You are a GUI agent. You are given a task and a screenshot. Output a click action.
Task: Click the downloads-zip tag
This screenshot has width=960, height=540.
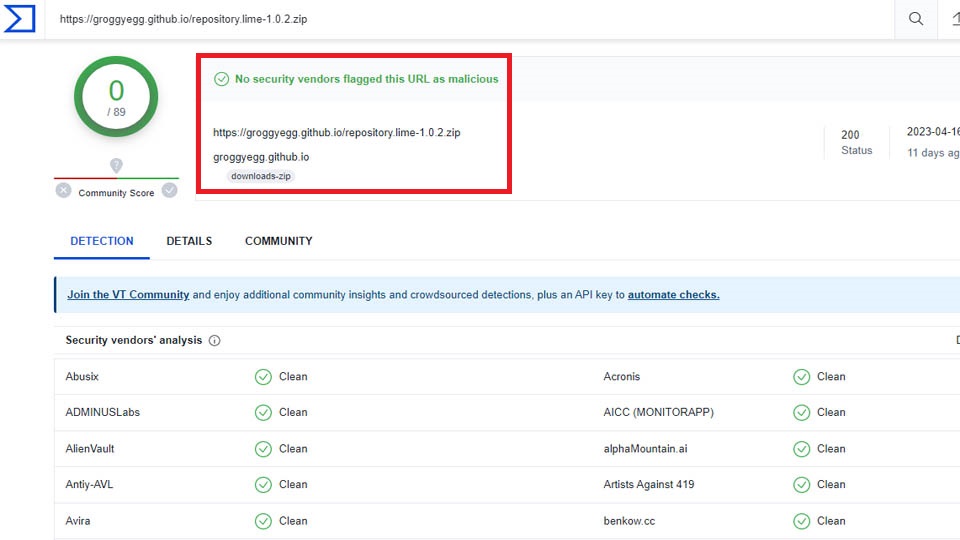[261, 176]
